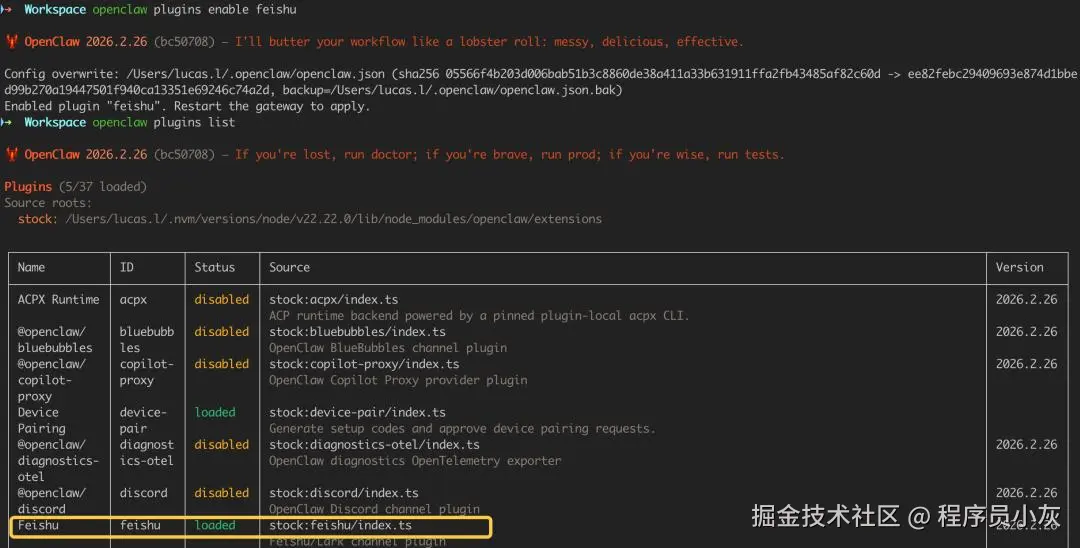Click 'stock:bluebubbles/index.ts' source entry
Viewport: 1080px width, 548px height.
[x=357, y=332]
